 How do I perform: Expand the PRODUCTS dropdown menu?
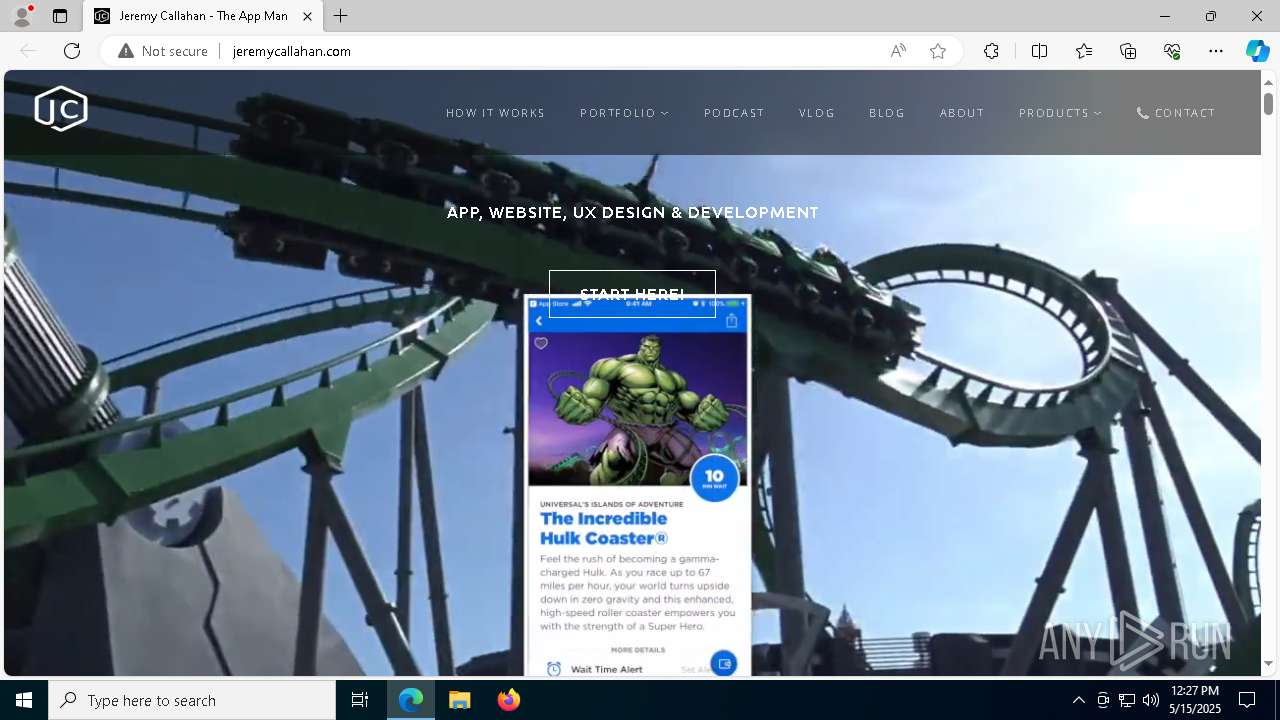[1060, 113]
